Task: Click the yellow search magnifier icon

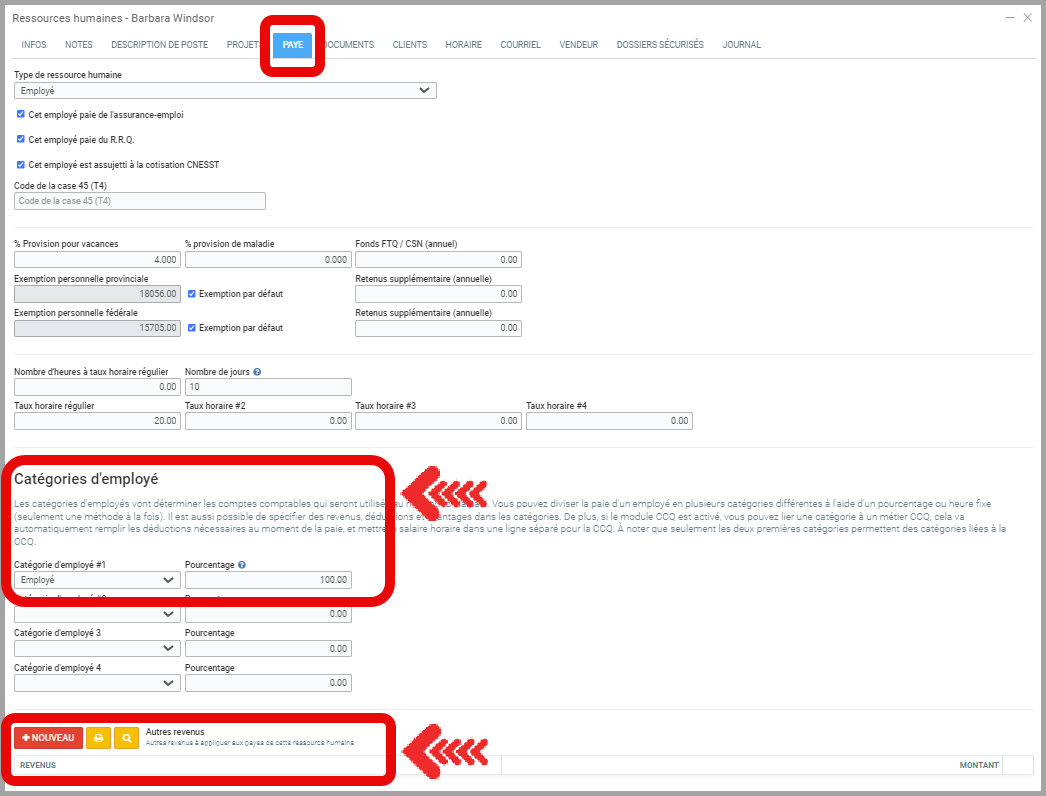Action: click(126, 738)
